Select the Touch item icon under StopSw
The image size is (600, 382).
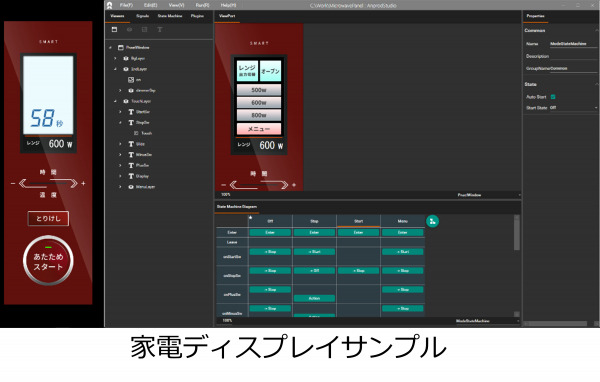coord(136,133)
